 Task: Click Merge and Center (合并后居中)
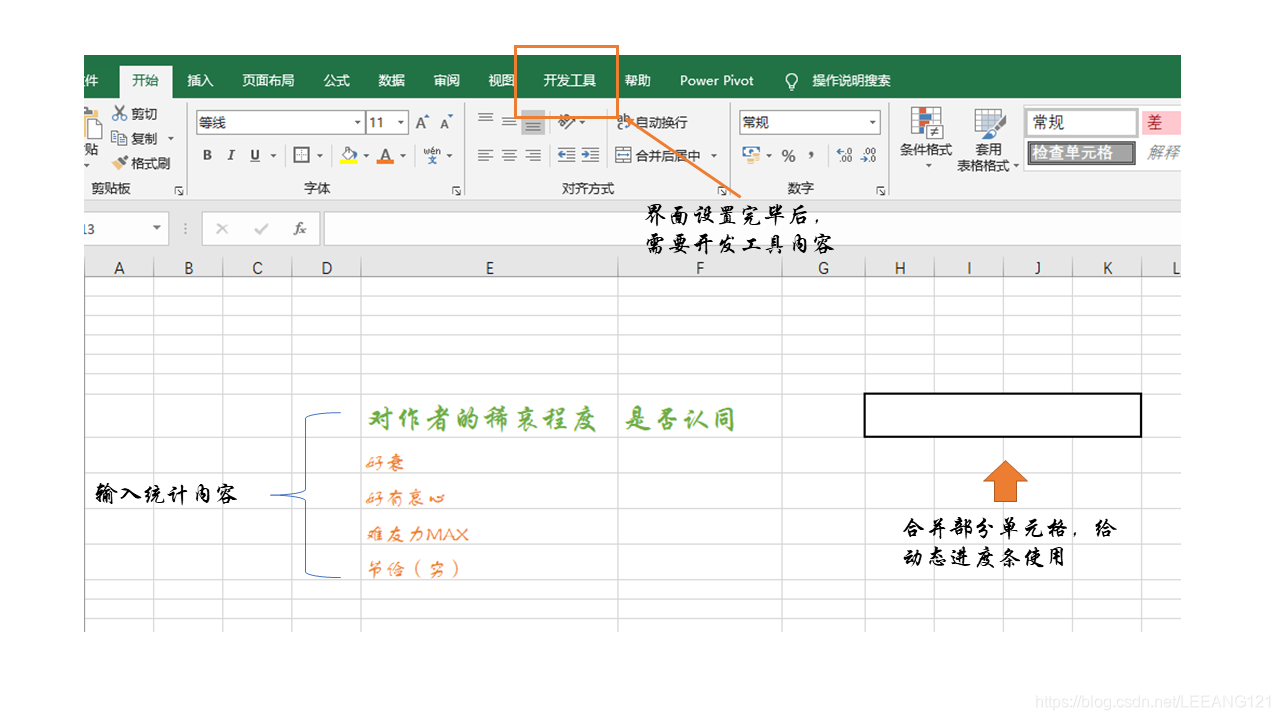coord(659,155)
